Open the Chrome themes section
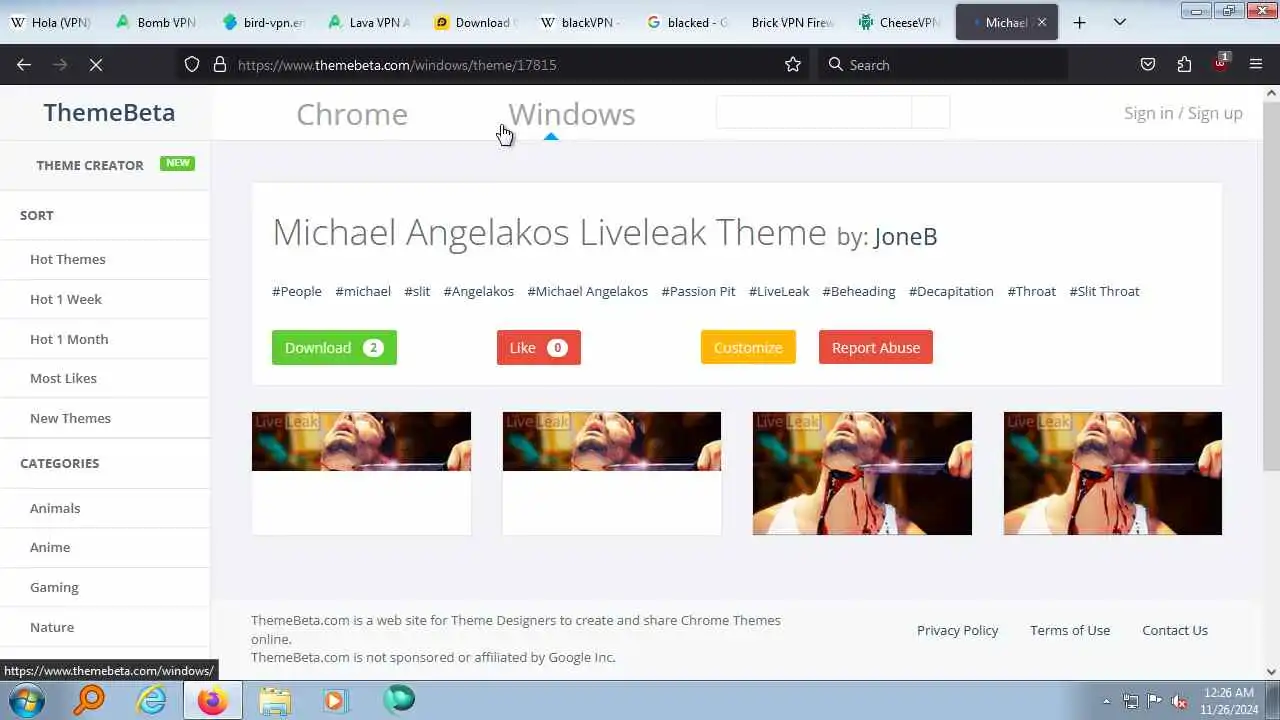The image size is (1280, 720). [x=352, y=114]
